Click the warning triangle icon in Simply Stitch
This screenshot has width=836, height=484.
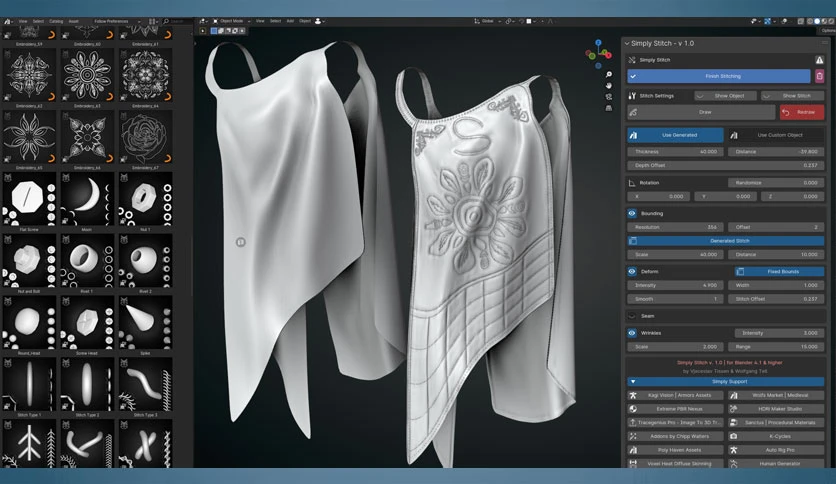click(819, 60)
